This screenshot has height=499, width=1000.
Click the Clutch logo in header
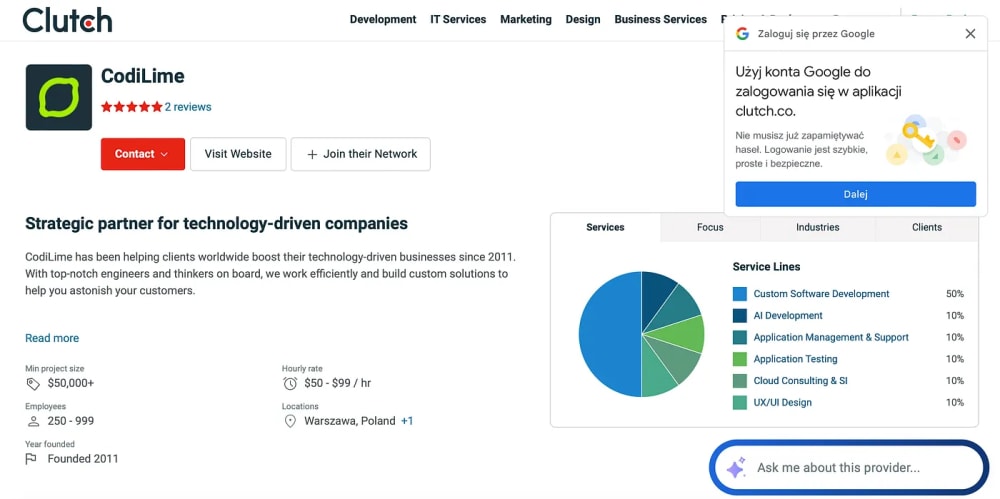[x=67, y=20]
